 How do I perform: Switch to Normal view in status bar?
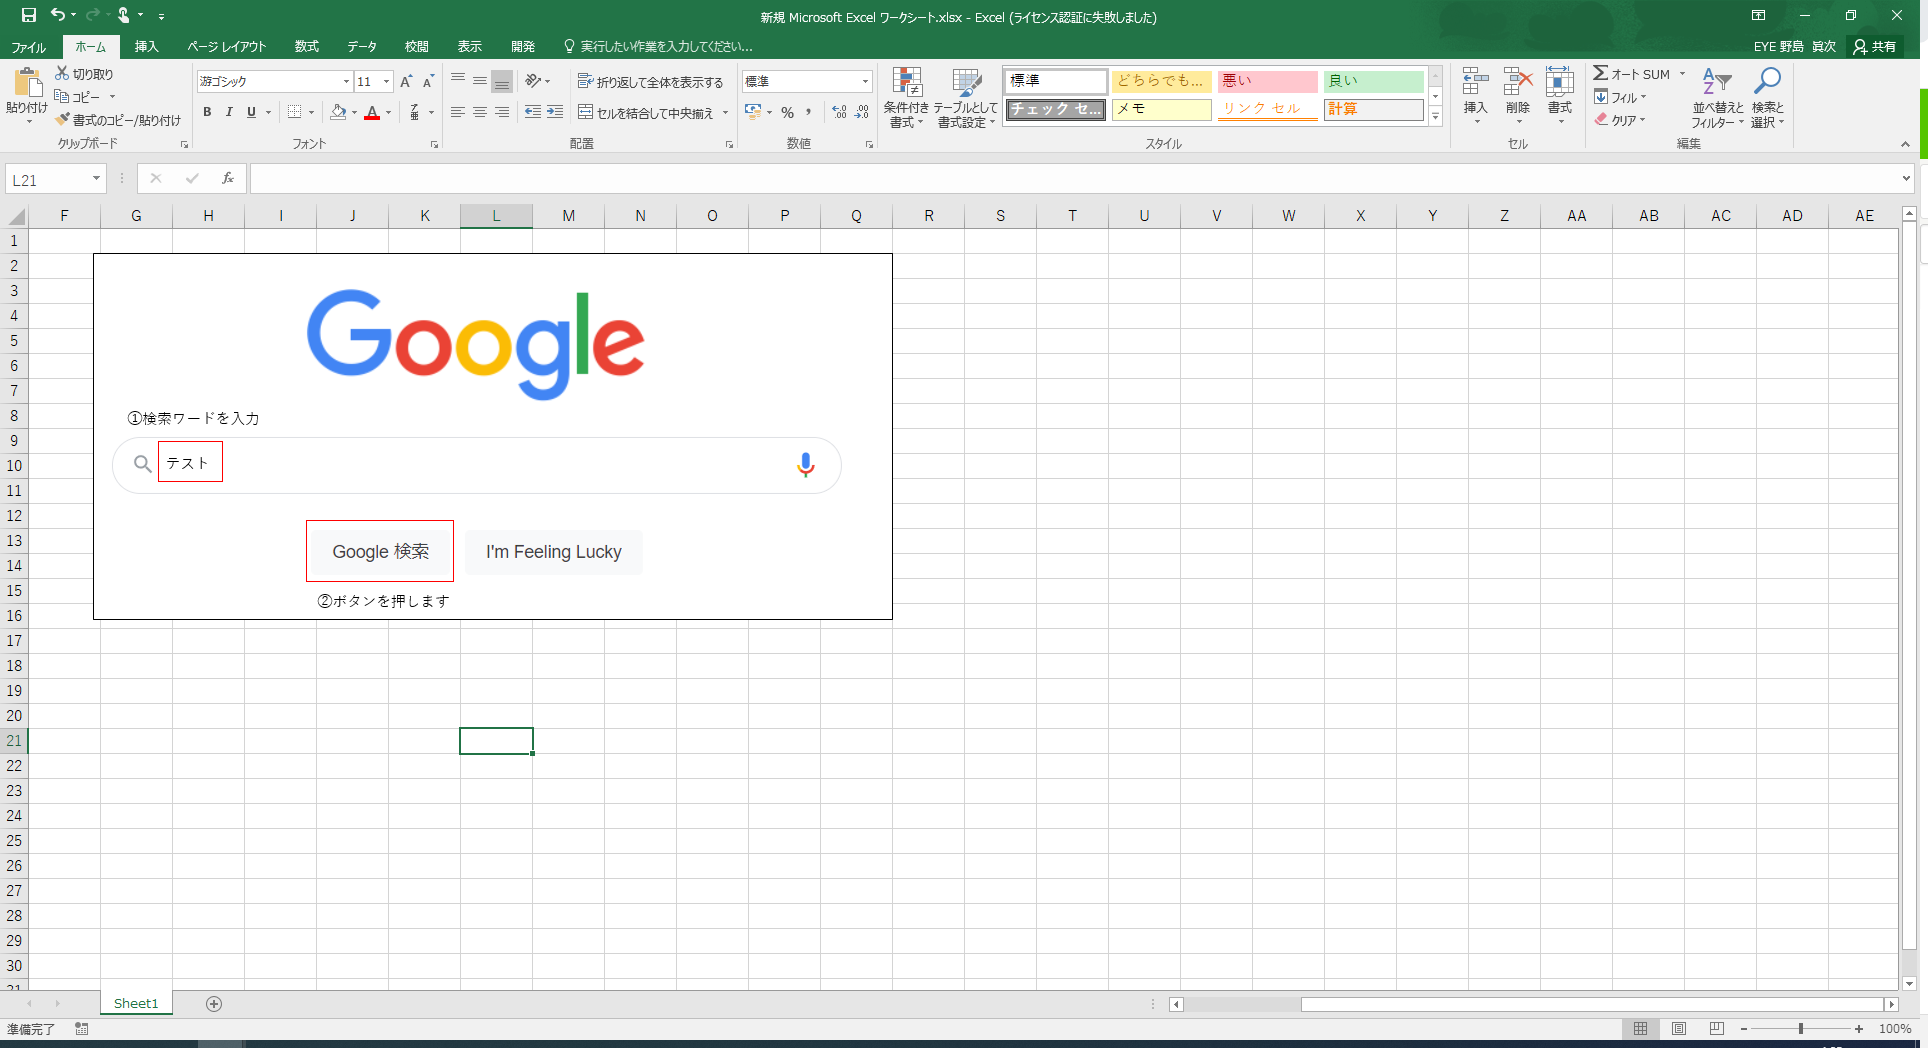[1641, 1029]
